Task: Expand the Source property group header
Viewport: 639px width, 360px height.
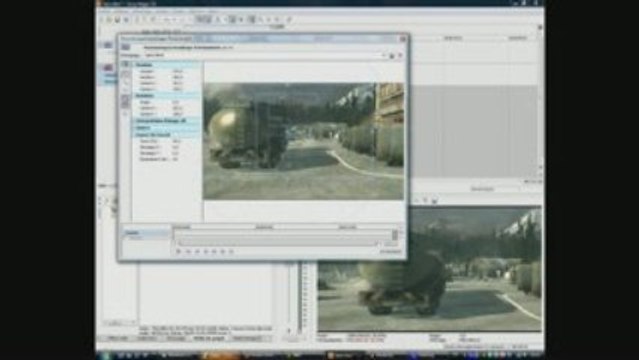Action: point(166,128)
